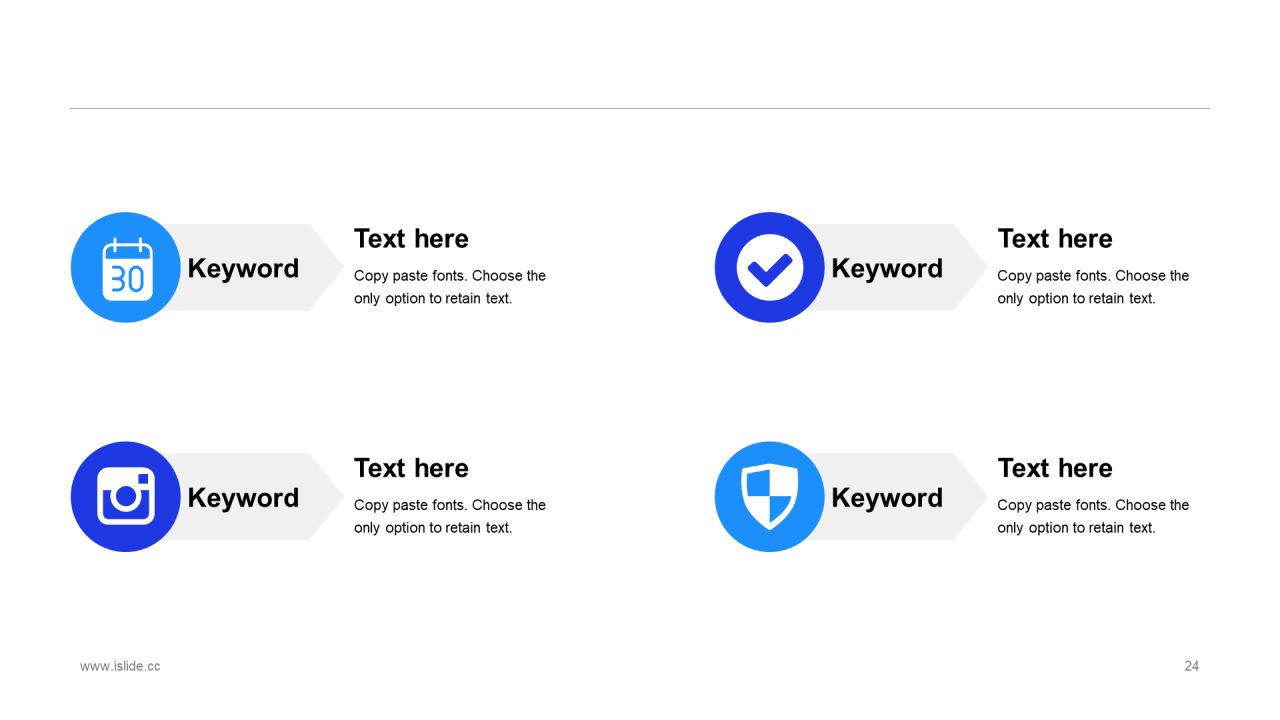The height and width of the screenshot is (720, 1280).
Task: Open the www.islide.cc footer link
Action: point(120,666)
